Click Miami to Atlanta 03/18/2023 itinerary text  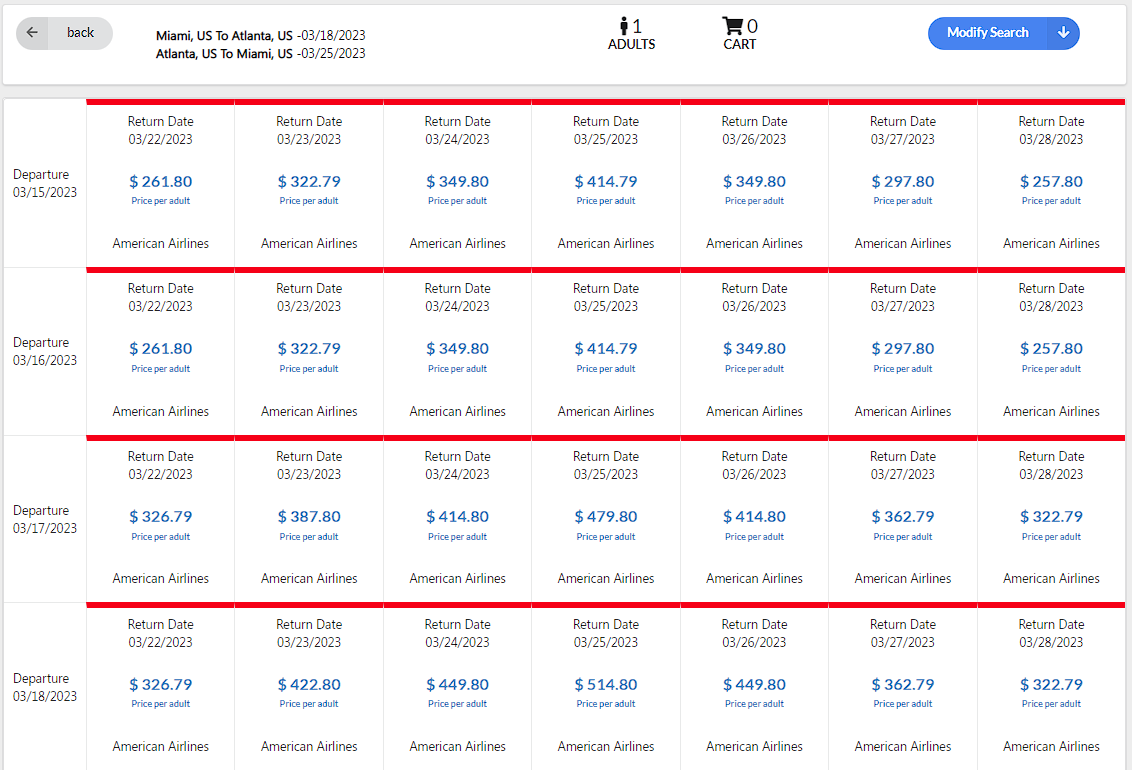(x=261, y=35)
